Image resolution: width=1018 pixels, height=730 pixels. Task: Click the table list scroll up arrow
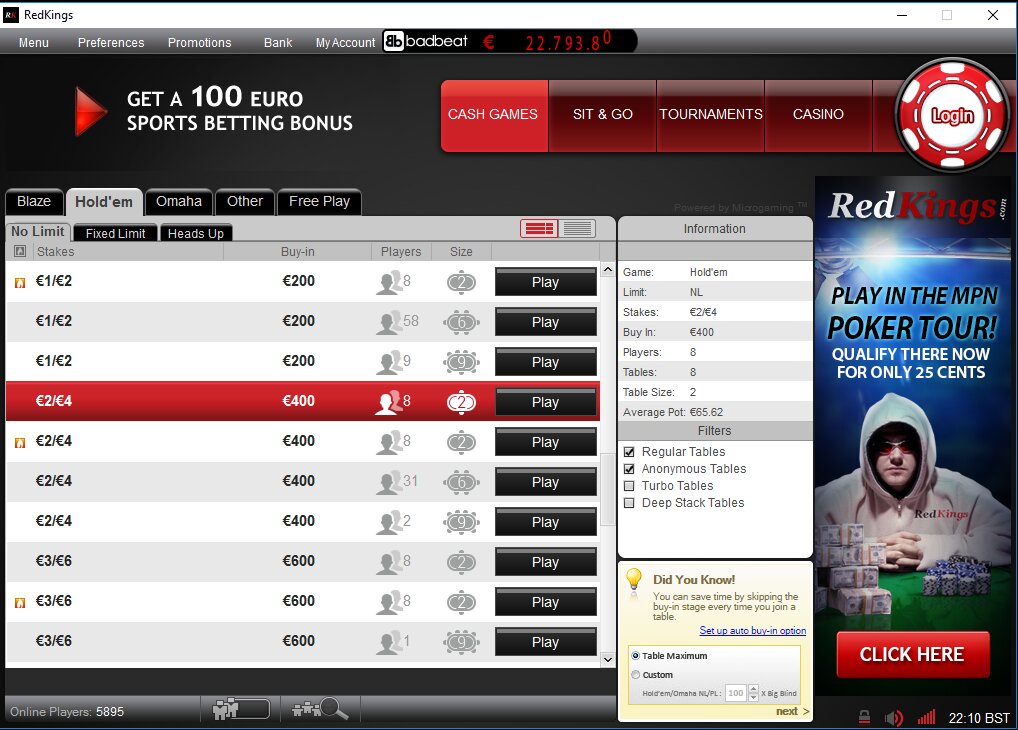608,269
